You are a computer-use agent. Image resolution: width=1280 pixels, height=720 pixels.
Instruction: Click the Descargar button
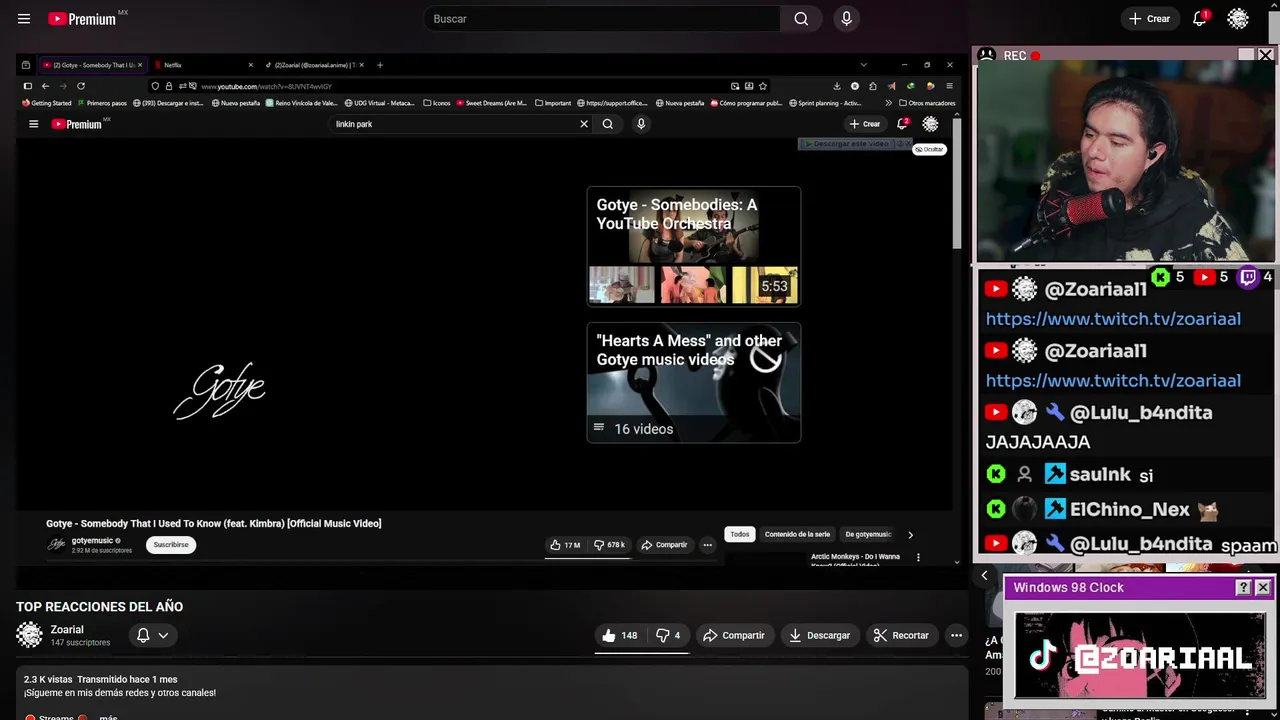pos(819,635)
